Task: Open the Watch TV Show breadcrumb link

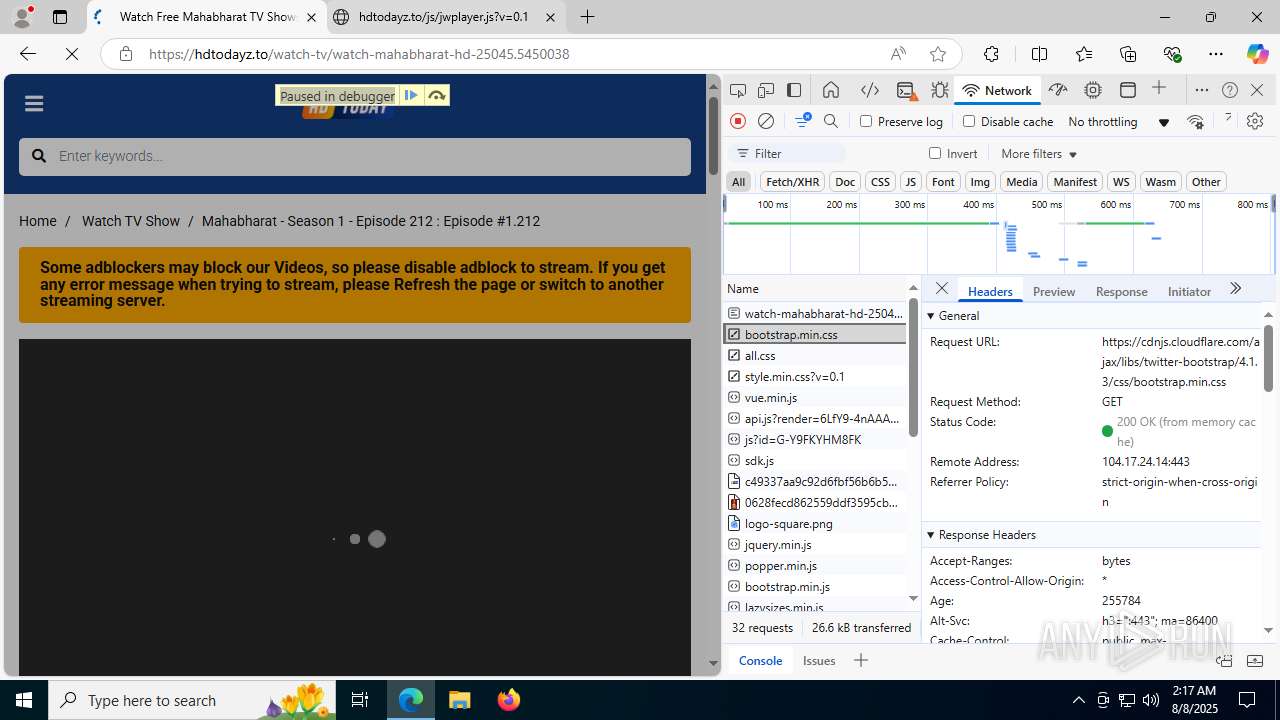Action: click(x=131, y=221)
